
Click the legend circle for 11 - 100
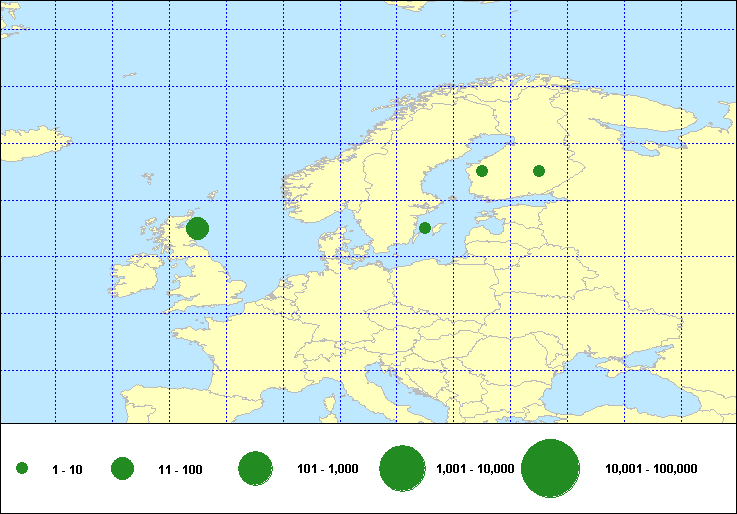(123, 468)
